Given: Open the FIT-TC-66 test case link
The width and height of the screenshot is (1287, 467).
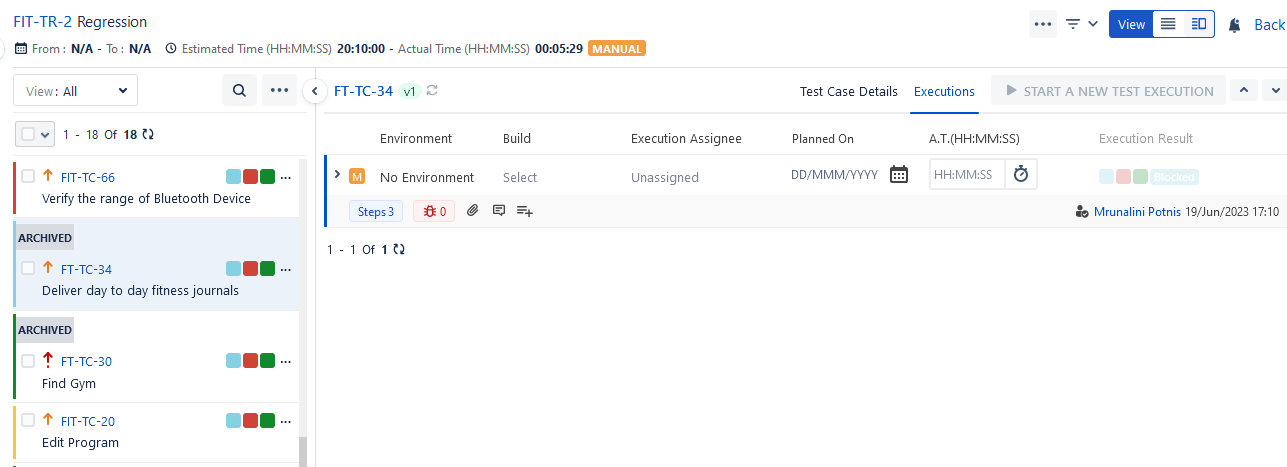Looking at the screenshot, I should [x=88, y=178].
